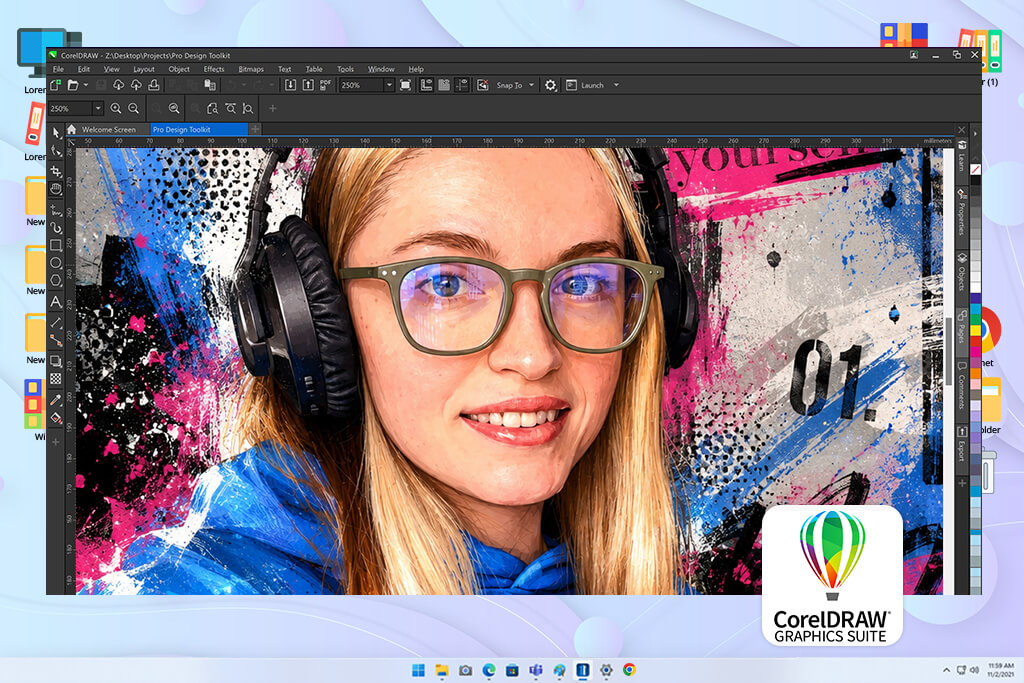This screenshot has width=1024, height=683.
Task: Click the New document icon
Action: [x=56, y=85]
